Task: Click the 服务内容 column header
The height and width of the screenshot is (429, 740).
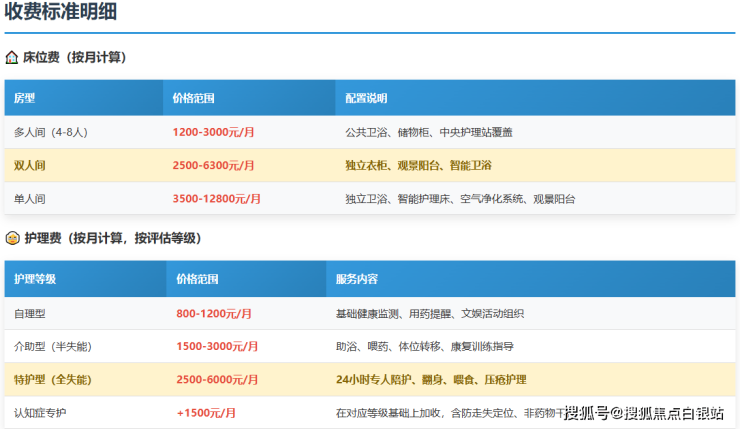Action: click(x=357, y=279)
